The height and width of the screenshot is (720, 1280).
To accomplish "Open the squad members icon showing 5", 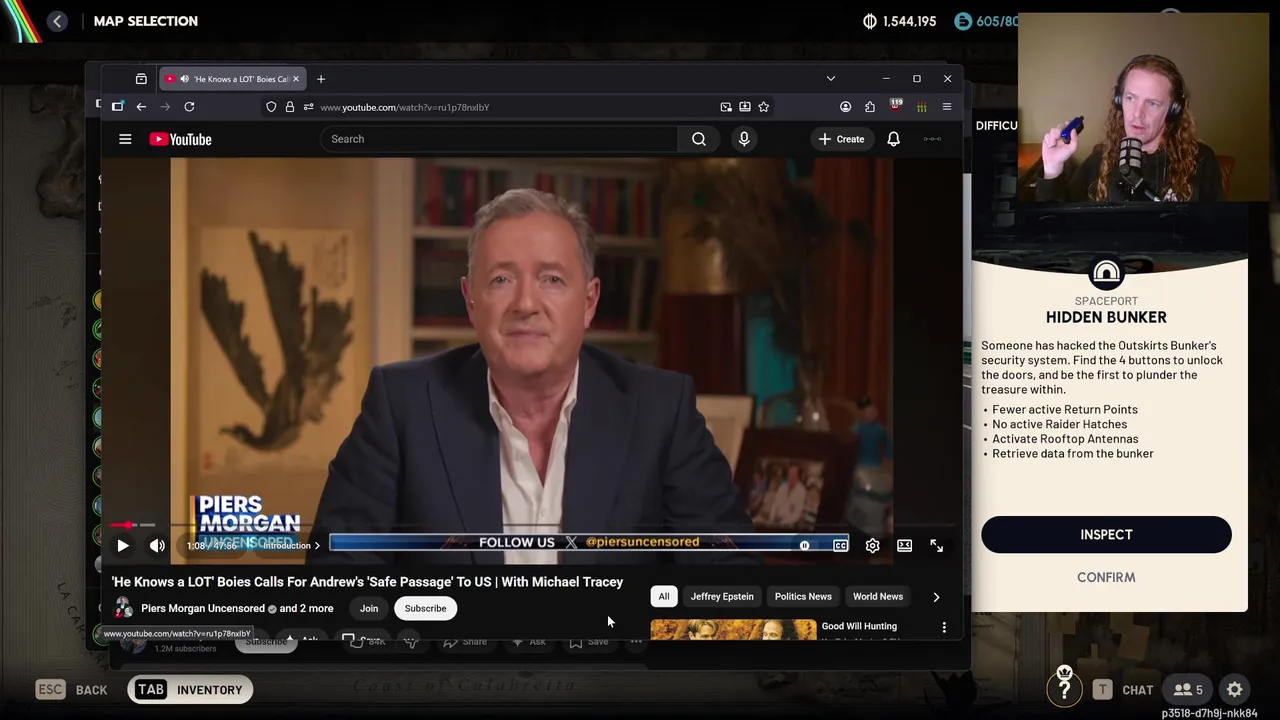I will click(1188, 689).
